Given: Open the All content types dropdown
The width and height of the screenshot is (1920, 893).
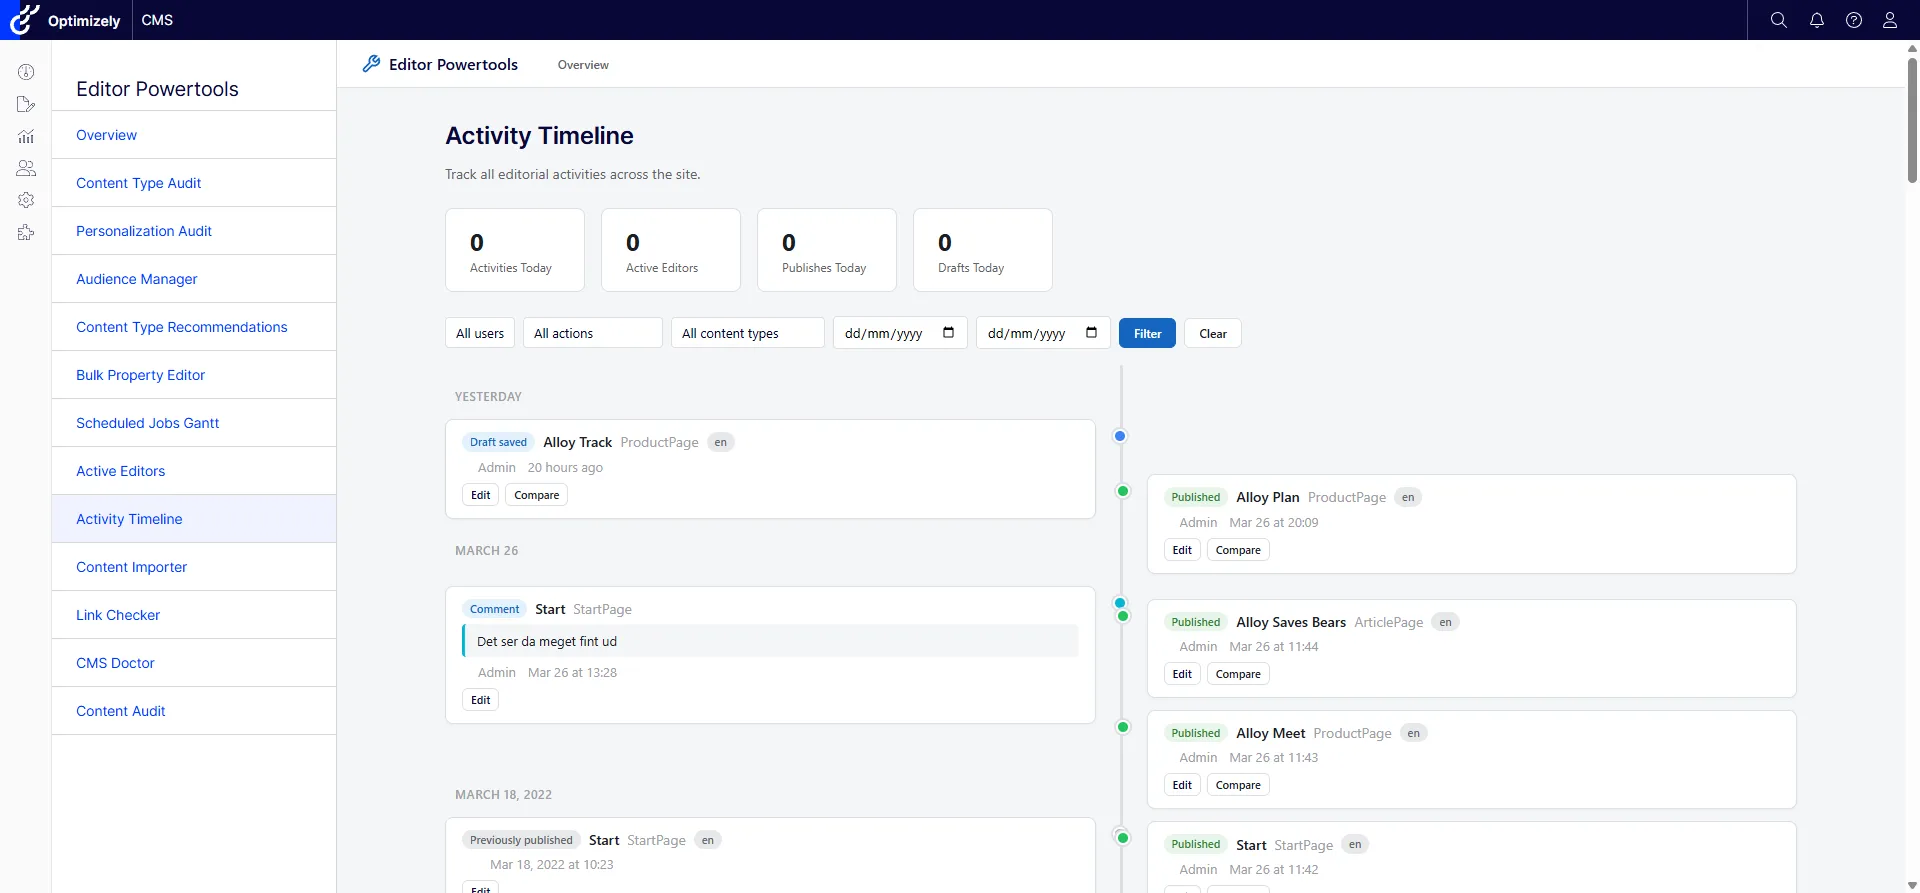Looking at the screenshot, I should 747,333.
